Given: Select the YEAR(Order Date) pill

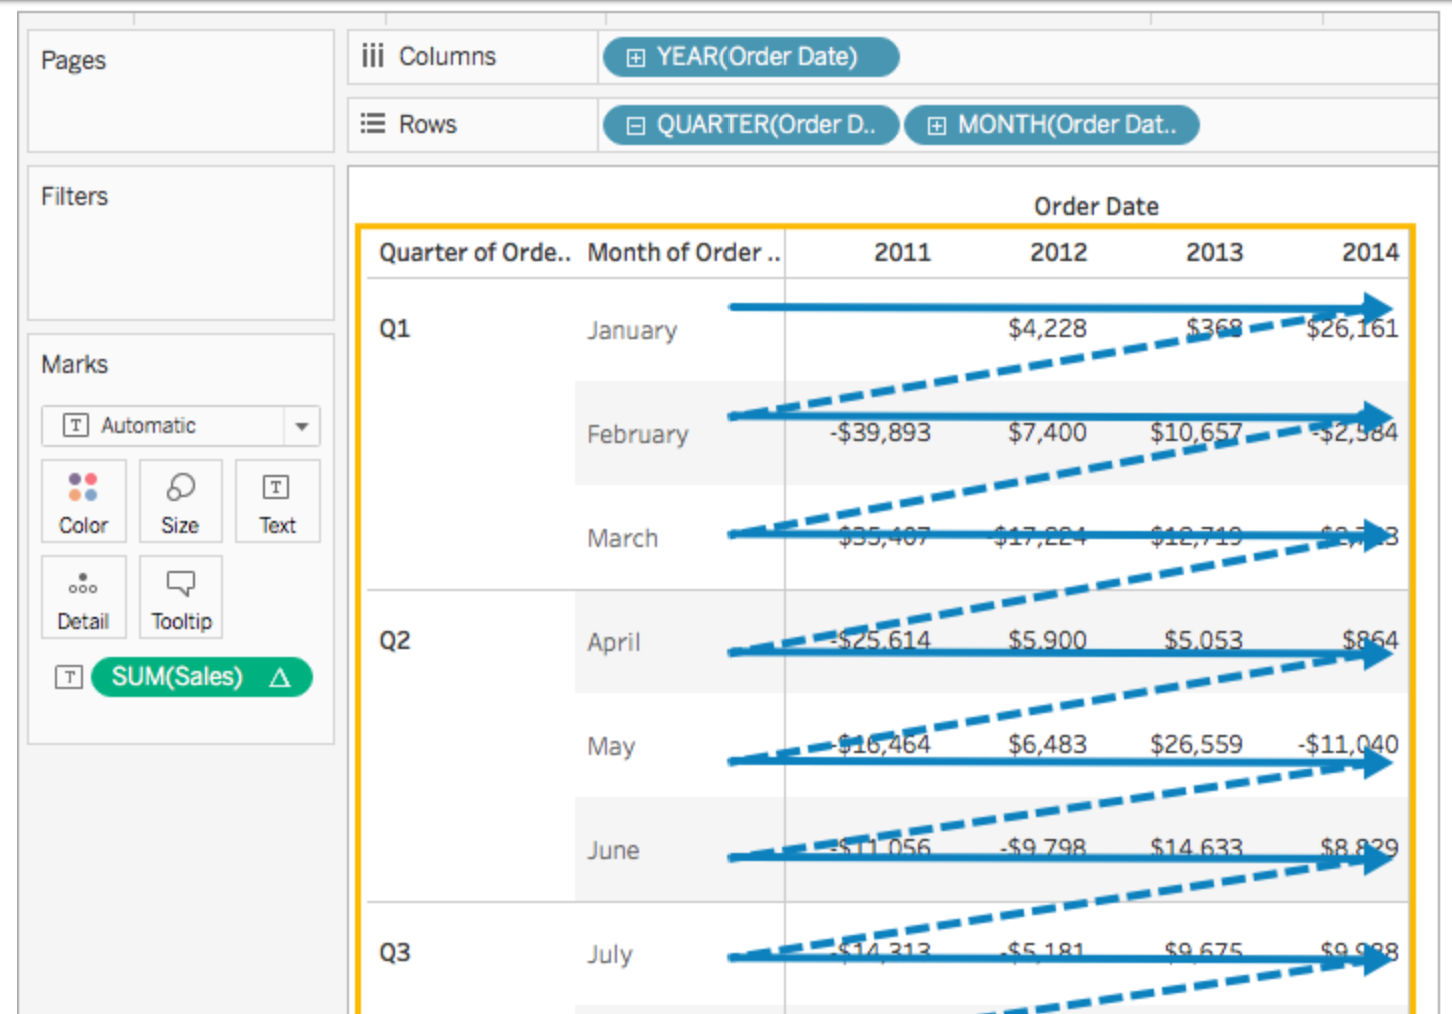Looking at the screenshot, I should click(751, 57).
